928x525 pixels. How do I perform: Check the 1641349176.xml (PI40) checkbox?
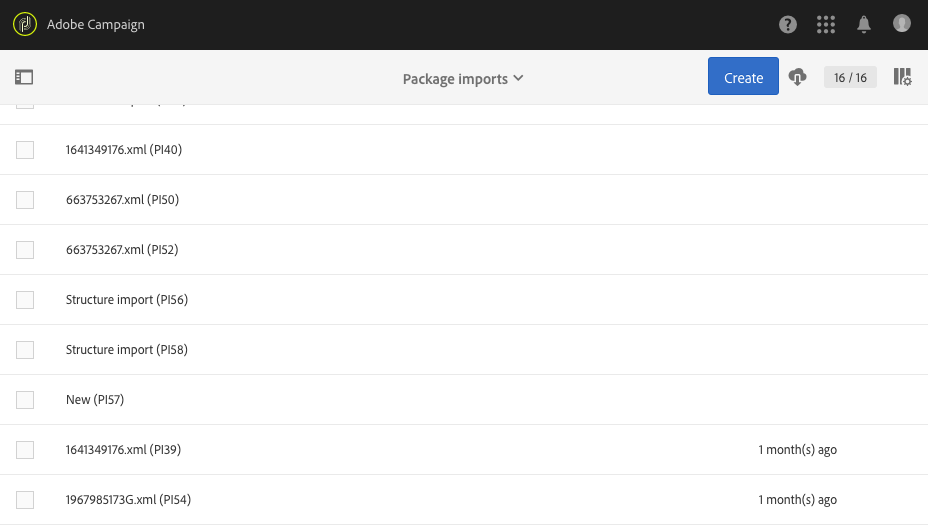click(25, 150)
